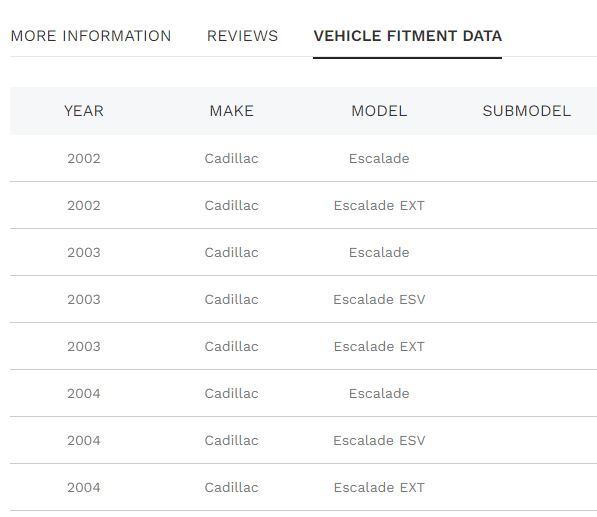597x517 pixels.
Task: Click Escalade EXT in the 2003 row
Action: [x=379, y=346]
